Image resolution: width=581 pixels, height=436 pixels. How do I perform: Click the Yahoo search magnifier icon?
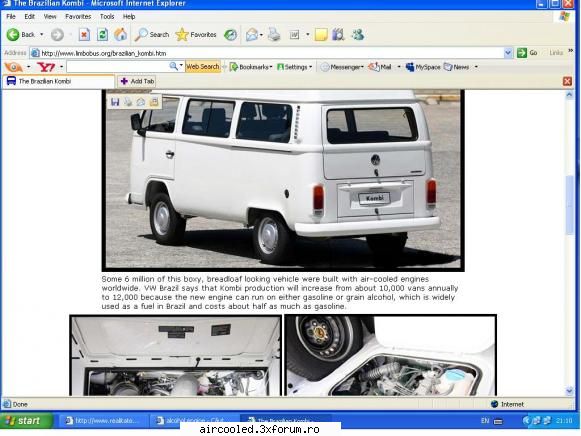[173, 67]
